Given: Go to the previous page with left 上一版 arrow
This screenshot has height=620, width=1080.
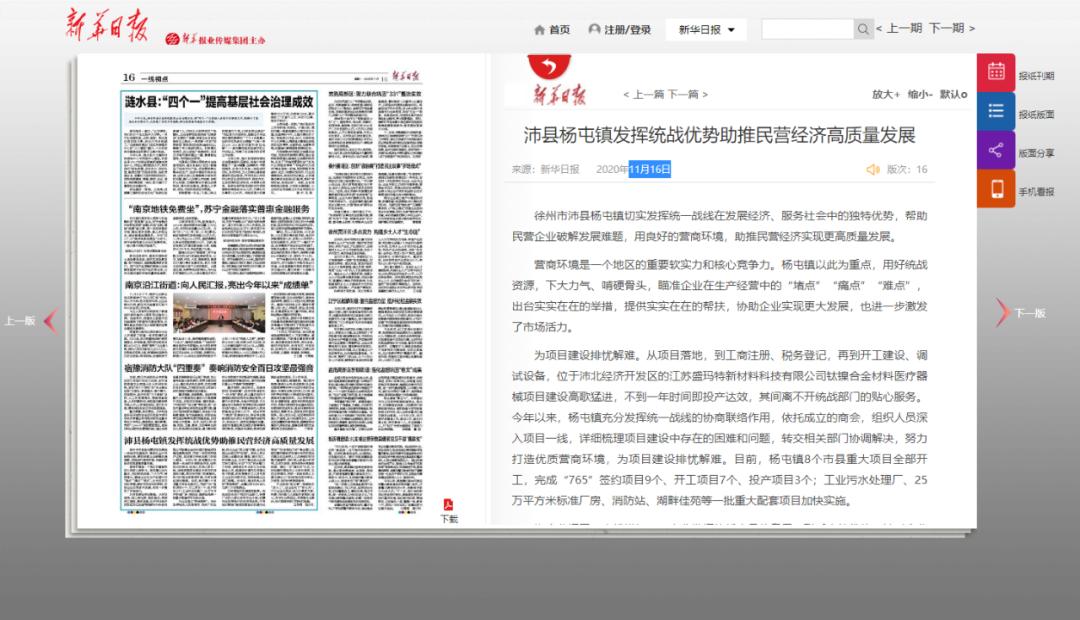Looking at the screenshot, I should 52,320.
